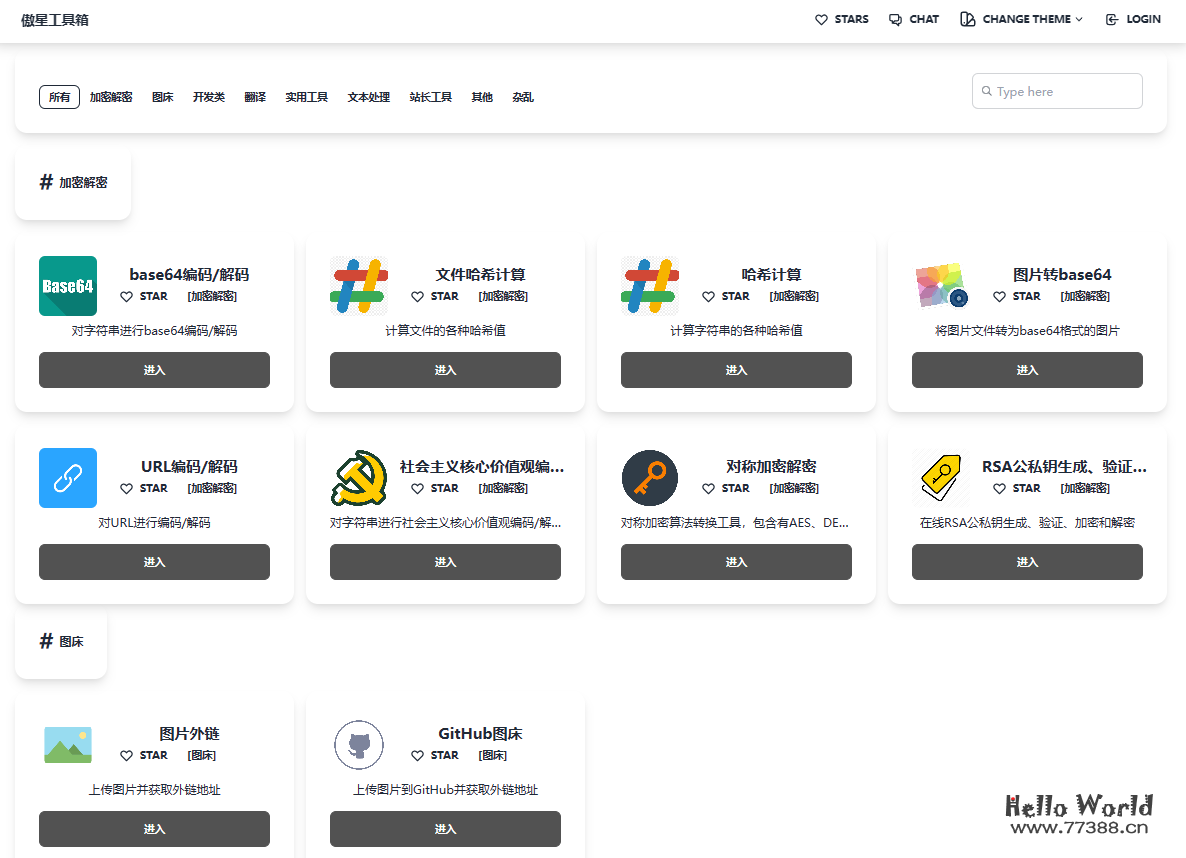Toggle the STAR heart on GitHub图床 card
Viewport: 1186px width, 858px height.
[417, 755]
